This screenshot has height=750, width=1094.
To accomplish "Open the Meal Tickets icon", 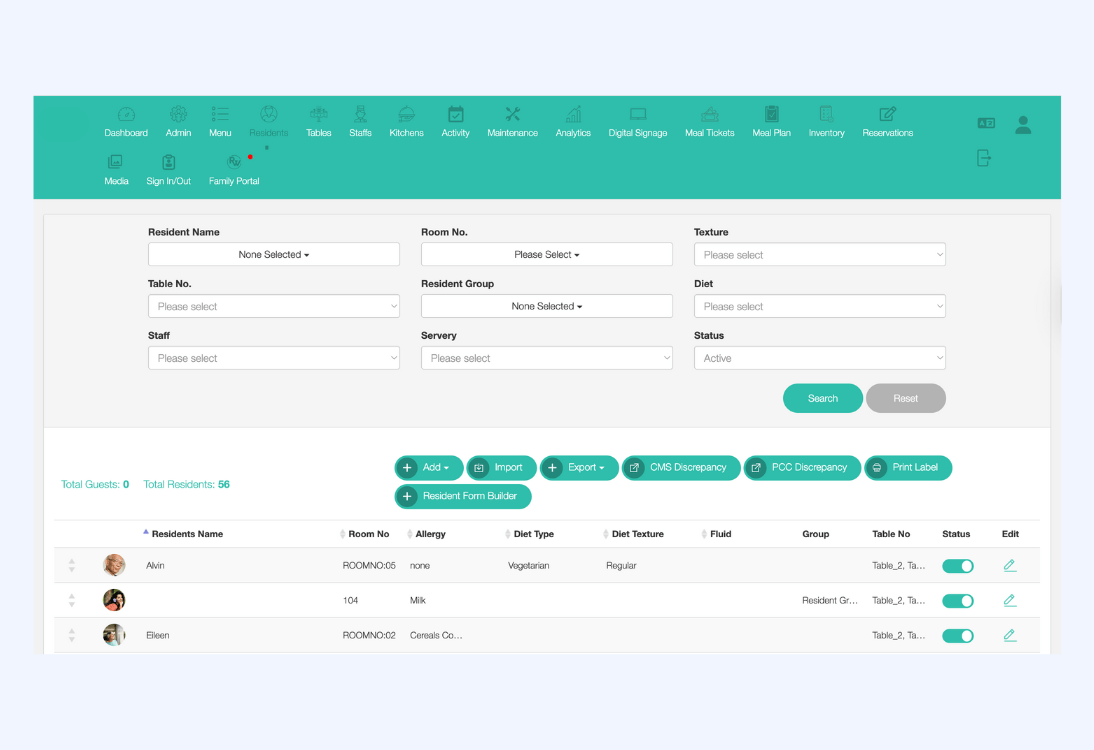I will point(709,115).
